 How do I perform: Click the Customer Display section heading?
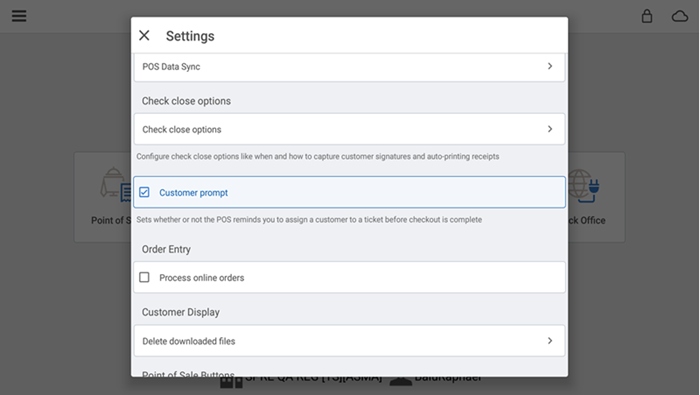[181, 312]
